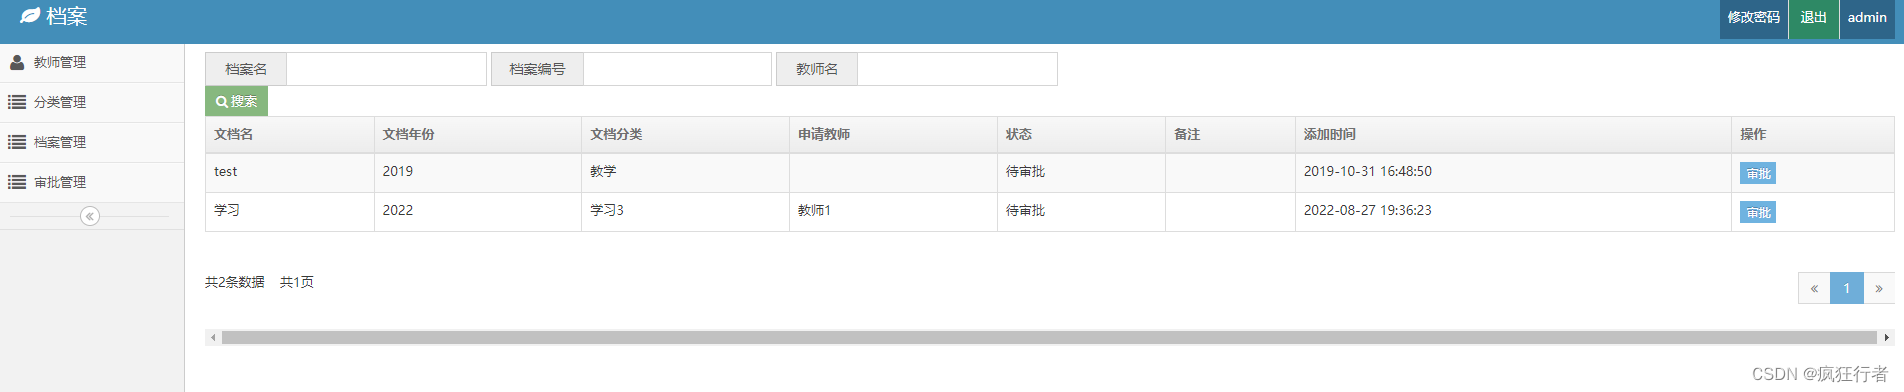
Task: Click the 教师名 field label
Action: [817, 69]
